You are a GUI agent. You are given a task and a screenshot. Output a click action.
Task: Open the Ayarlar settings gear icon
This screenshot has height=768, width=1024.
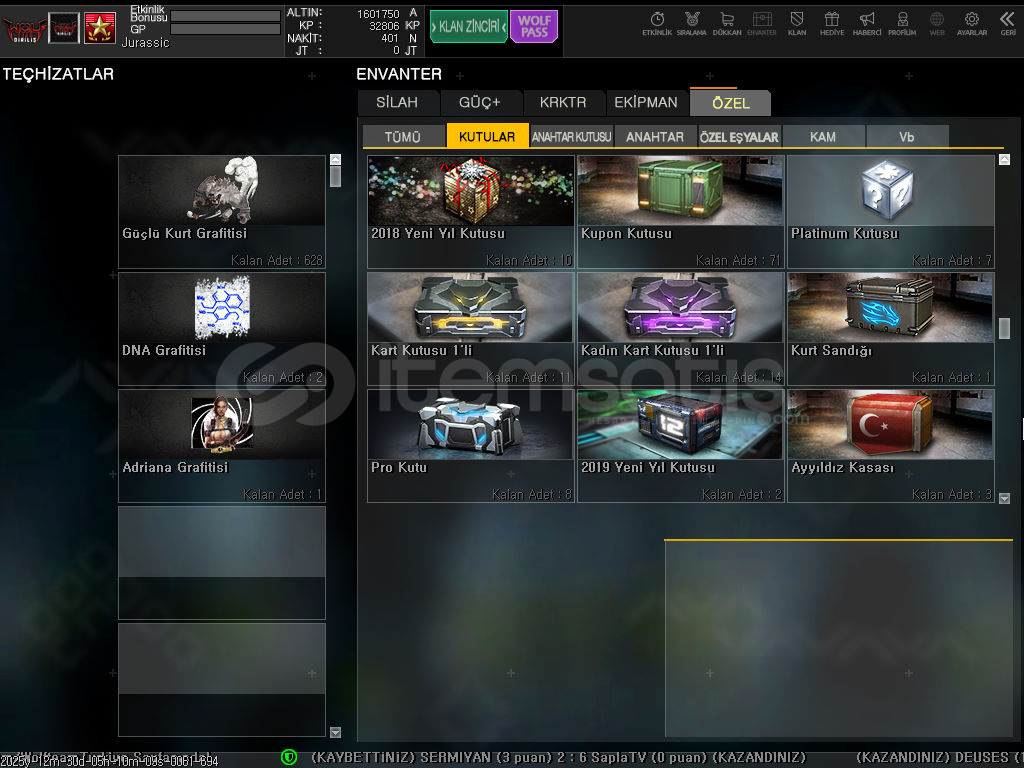[x=972, y=24]
